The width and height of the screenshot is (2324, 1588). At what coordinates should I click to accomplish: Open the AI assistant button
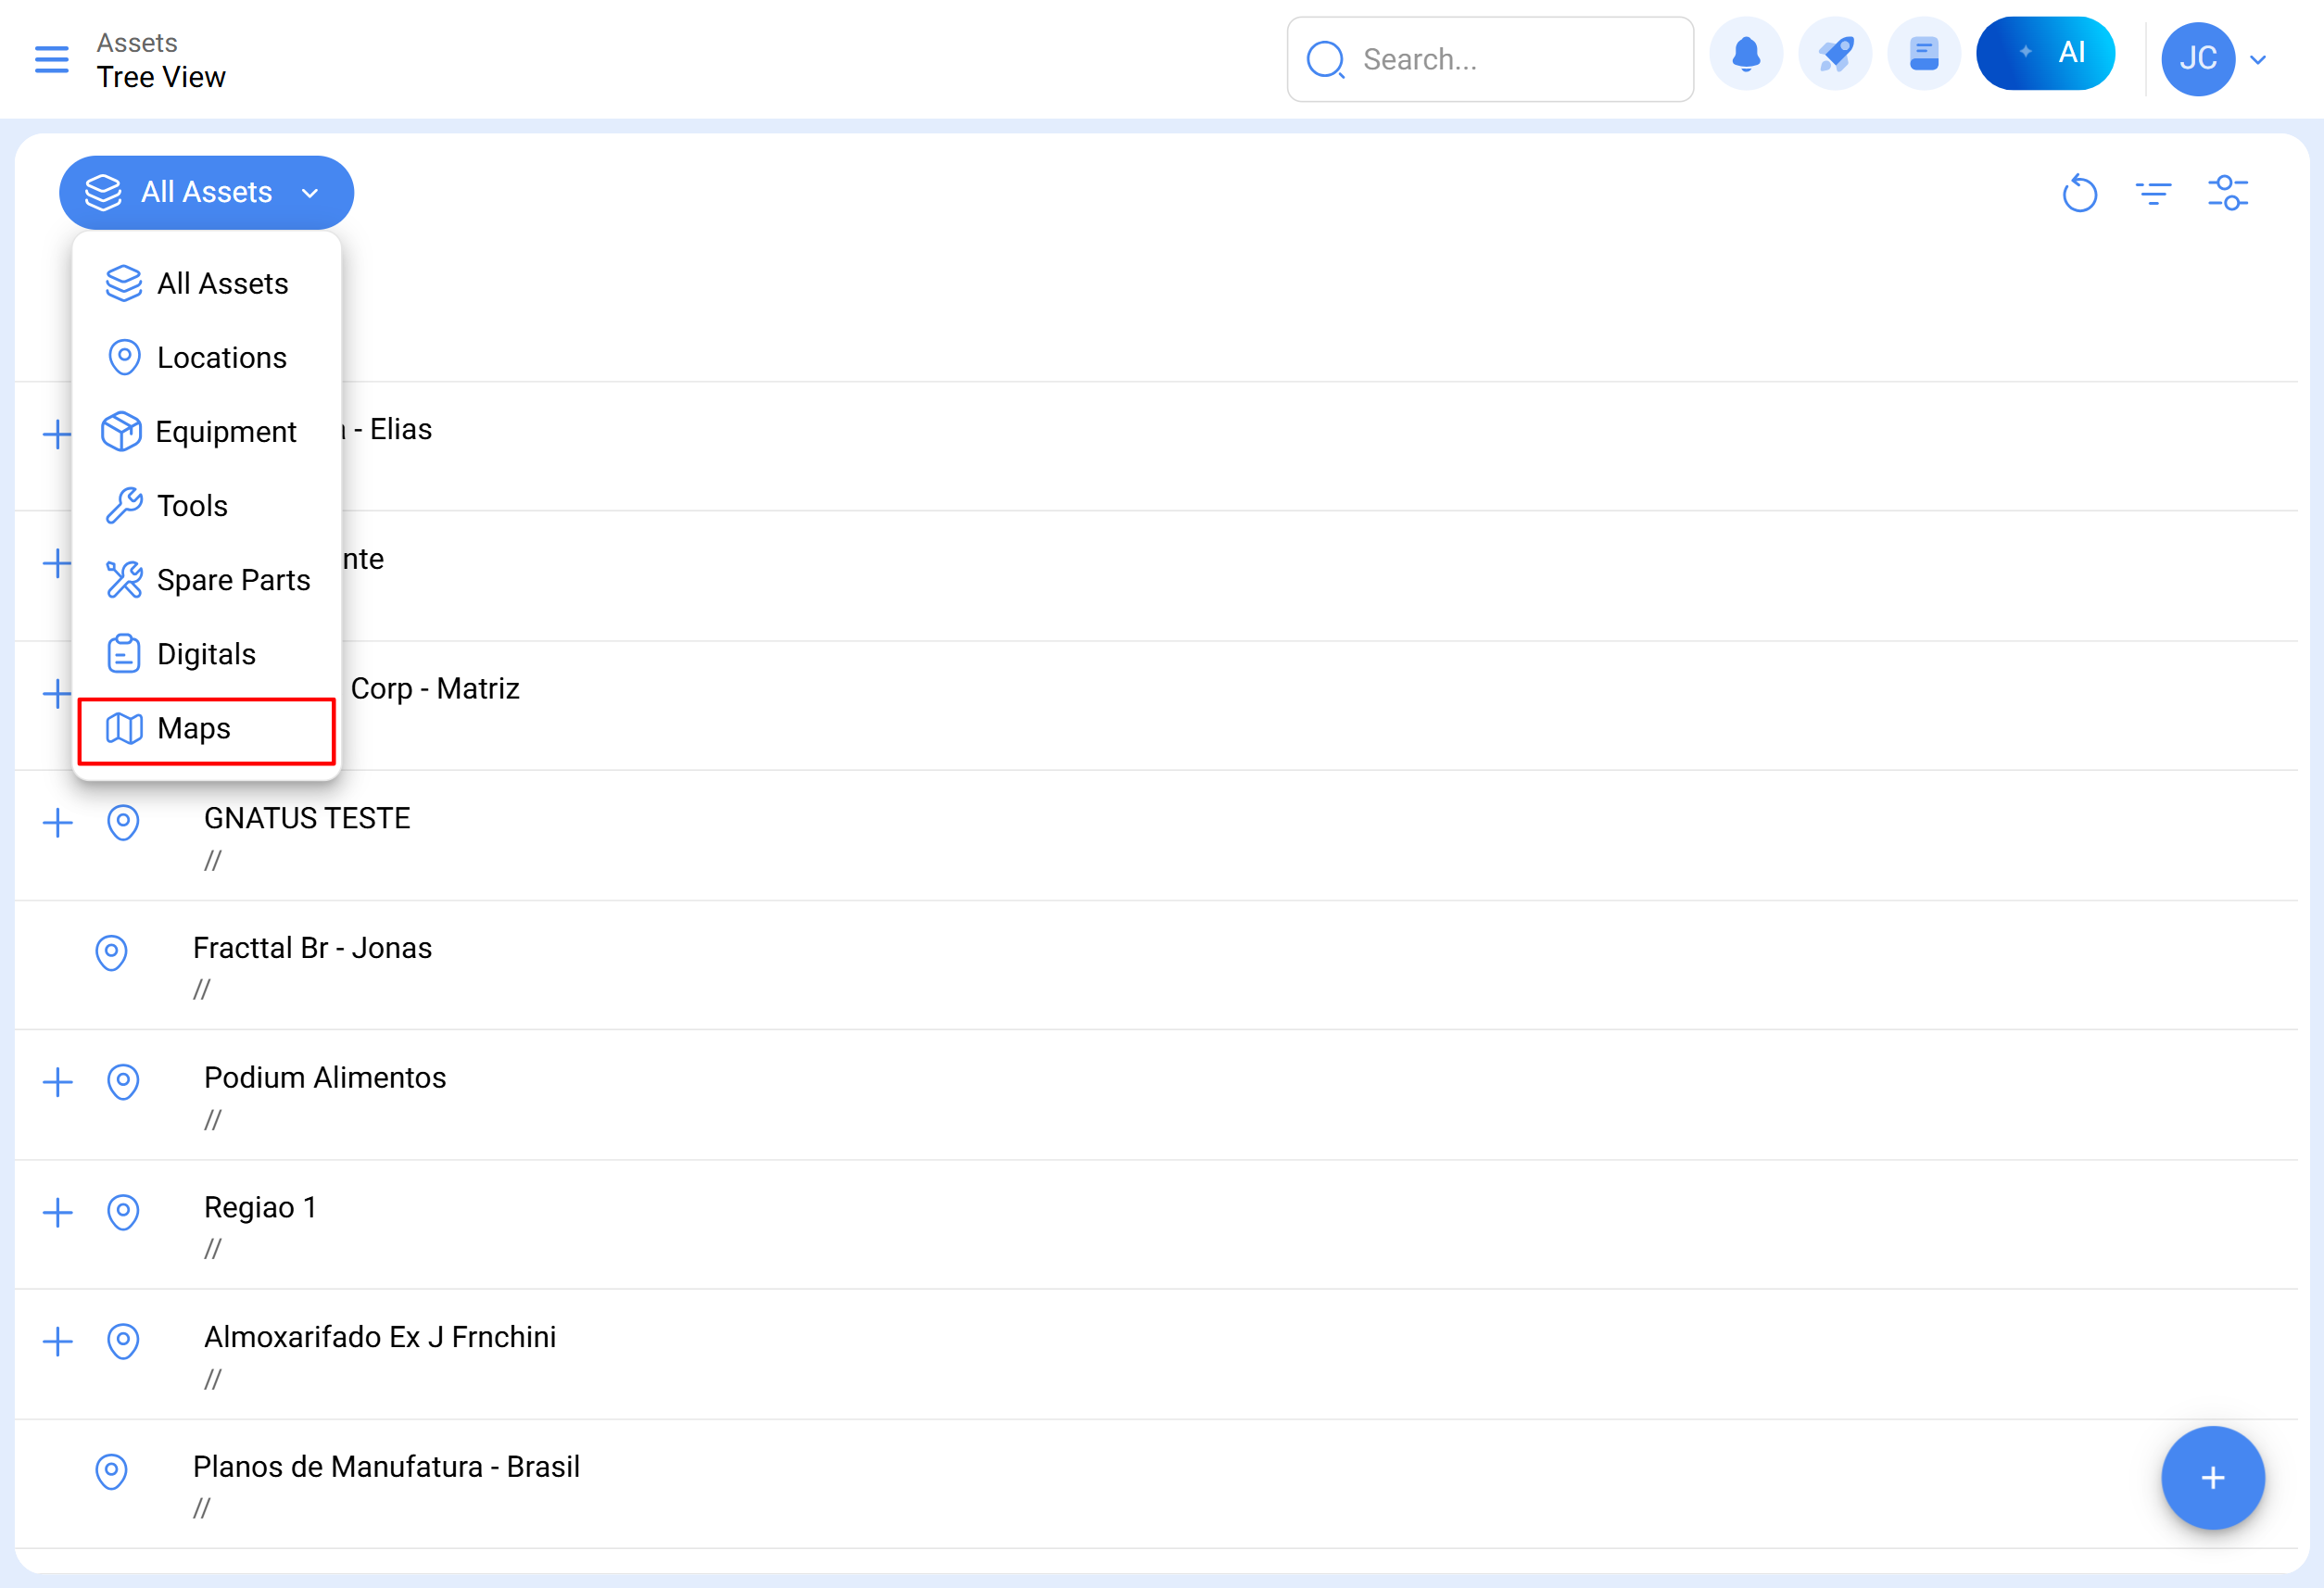[2045, 54]
